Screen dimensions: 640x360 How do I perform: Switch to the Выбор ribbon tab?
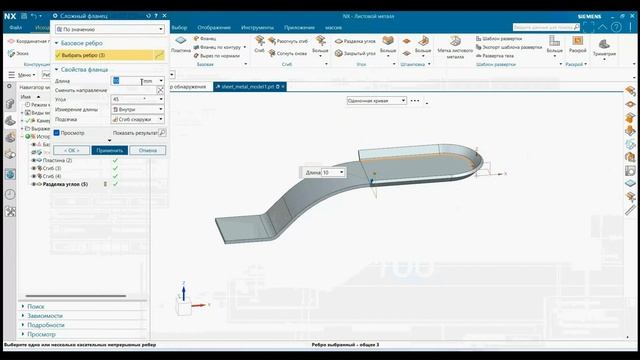click(179, 27)
